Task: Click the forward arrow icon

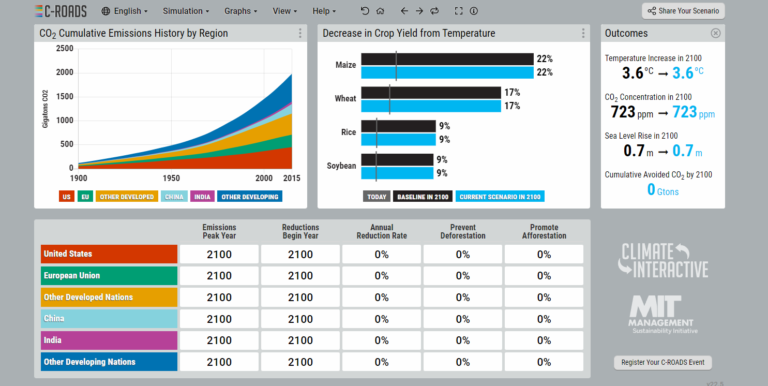Action: 419,11
